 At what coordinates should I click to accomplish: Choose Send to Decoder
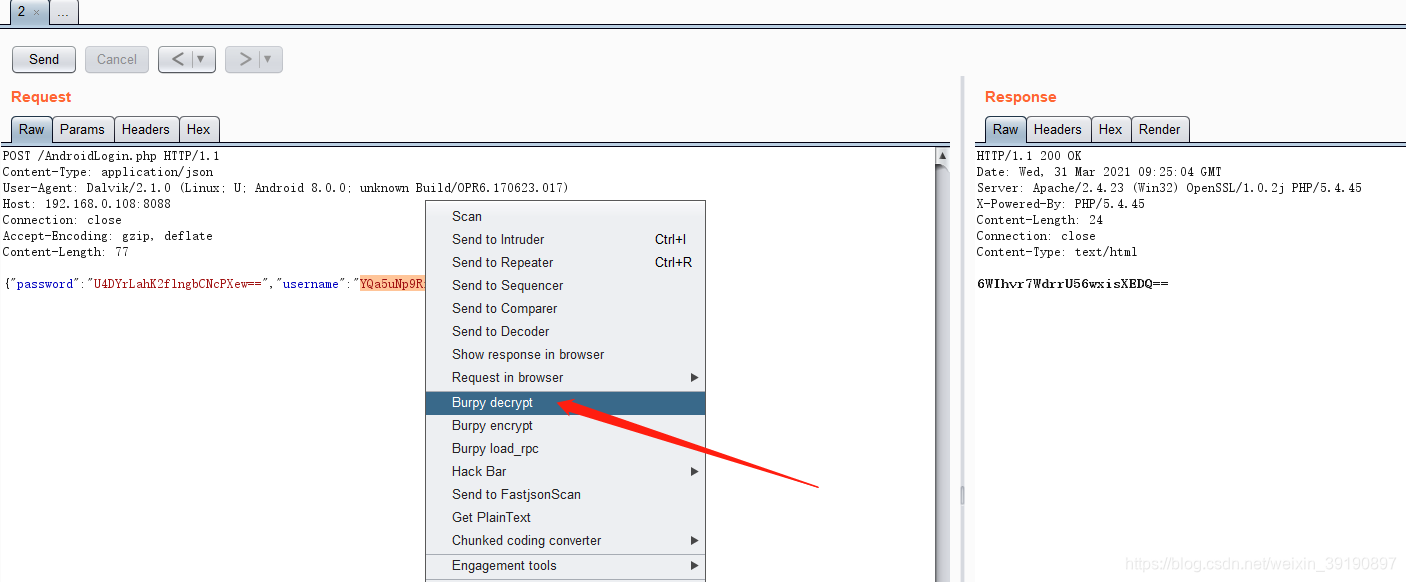coord(565,331)
